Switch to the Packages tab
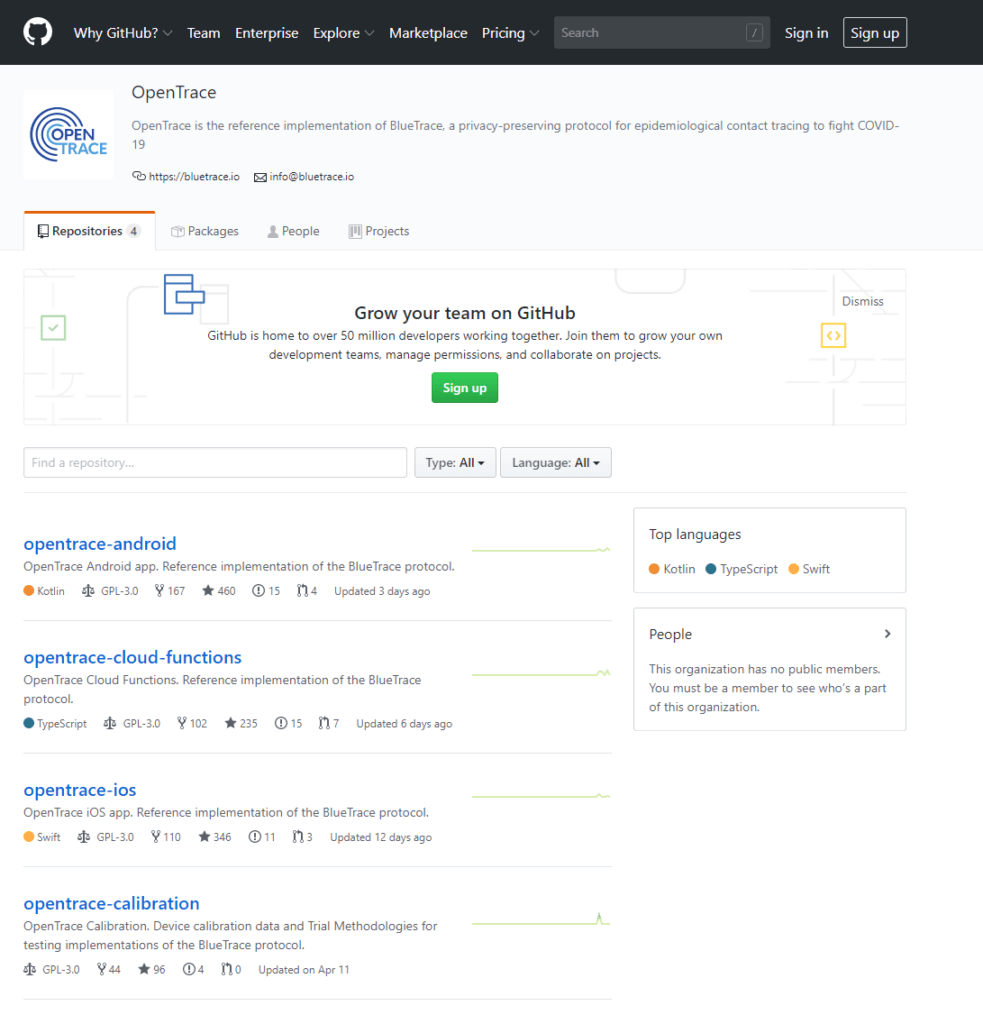Screen dimensions: 983x1024 point(205,231)
